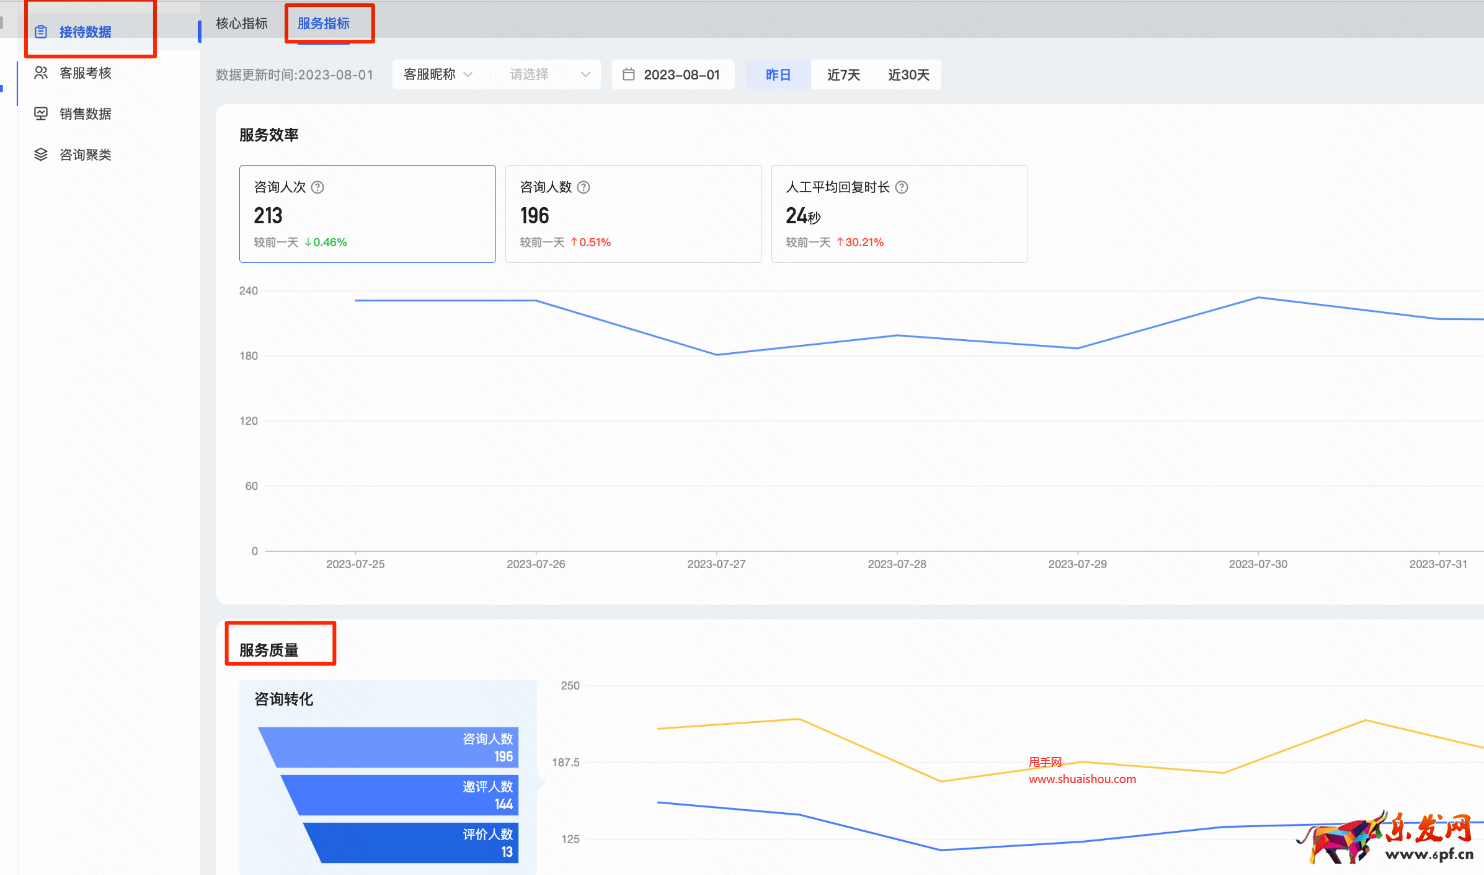This screenshot has height=875, width=1484.
Task: Select the 咨询人数 196 metric card
Action: click(x=633, y=214)
